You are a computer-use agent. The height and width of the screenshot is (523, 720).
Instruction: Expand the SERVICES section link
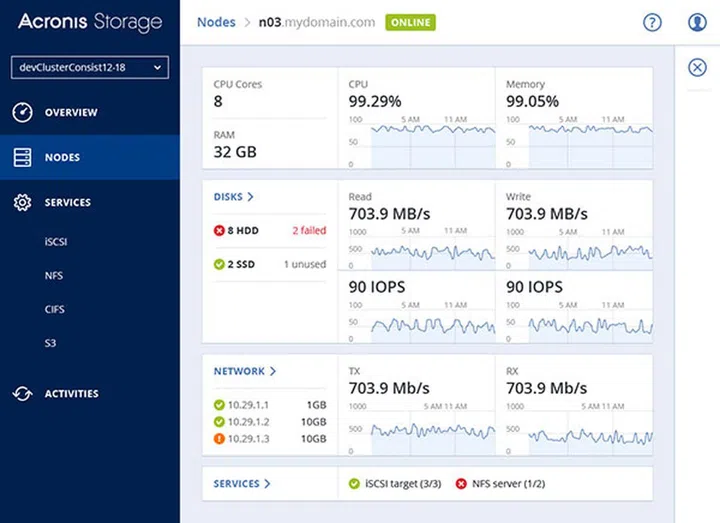coord(242,484)
